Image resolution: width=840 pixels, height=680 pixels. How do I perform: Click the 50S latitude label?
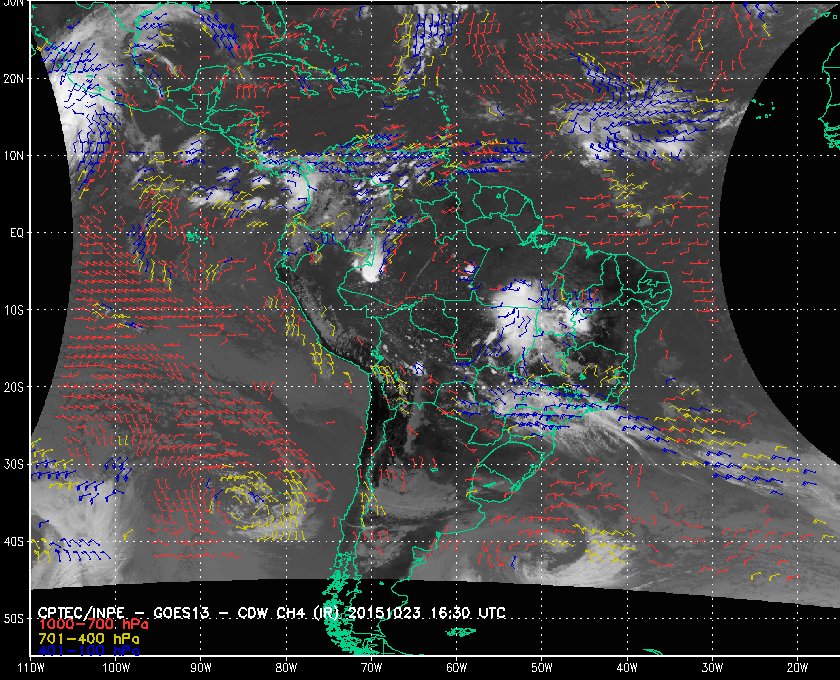13,619
